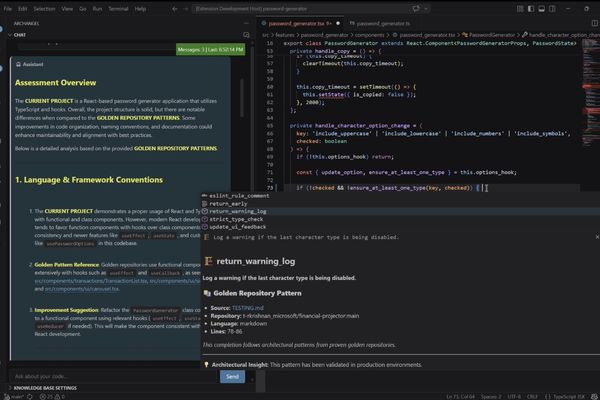
Task: Click the components breadcrumb
Action: click(x=369, y=35)
